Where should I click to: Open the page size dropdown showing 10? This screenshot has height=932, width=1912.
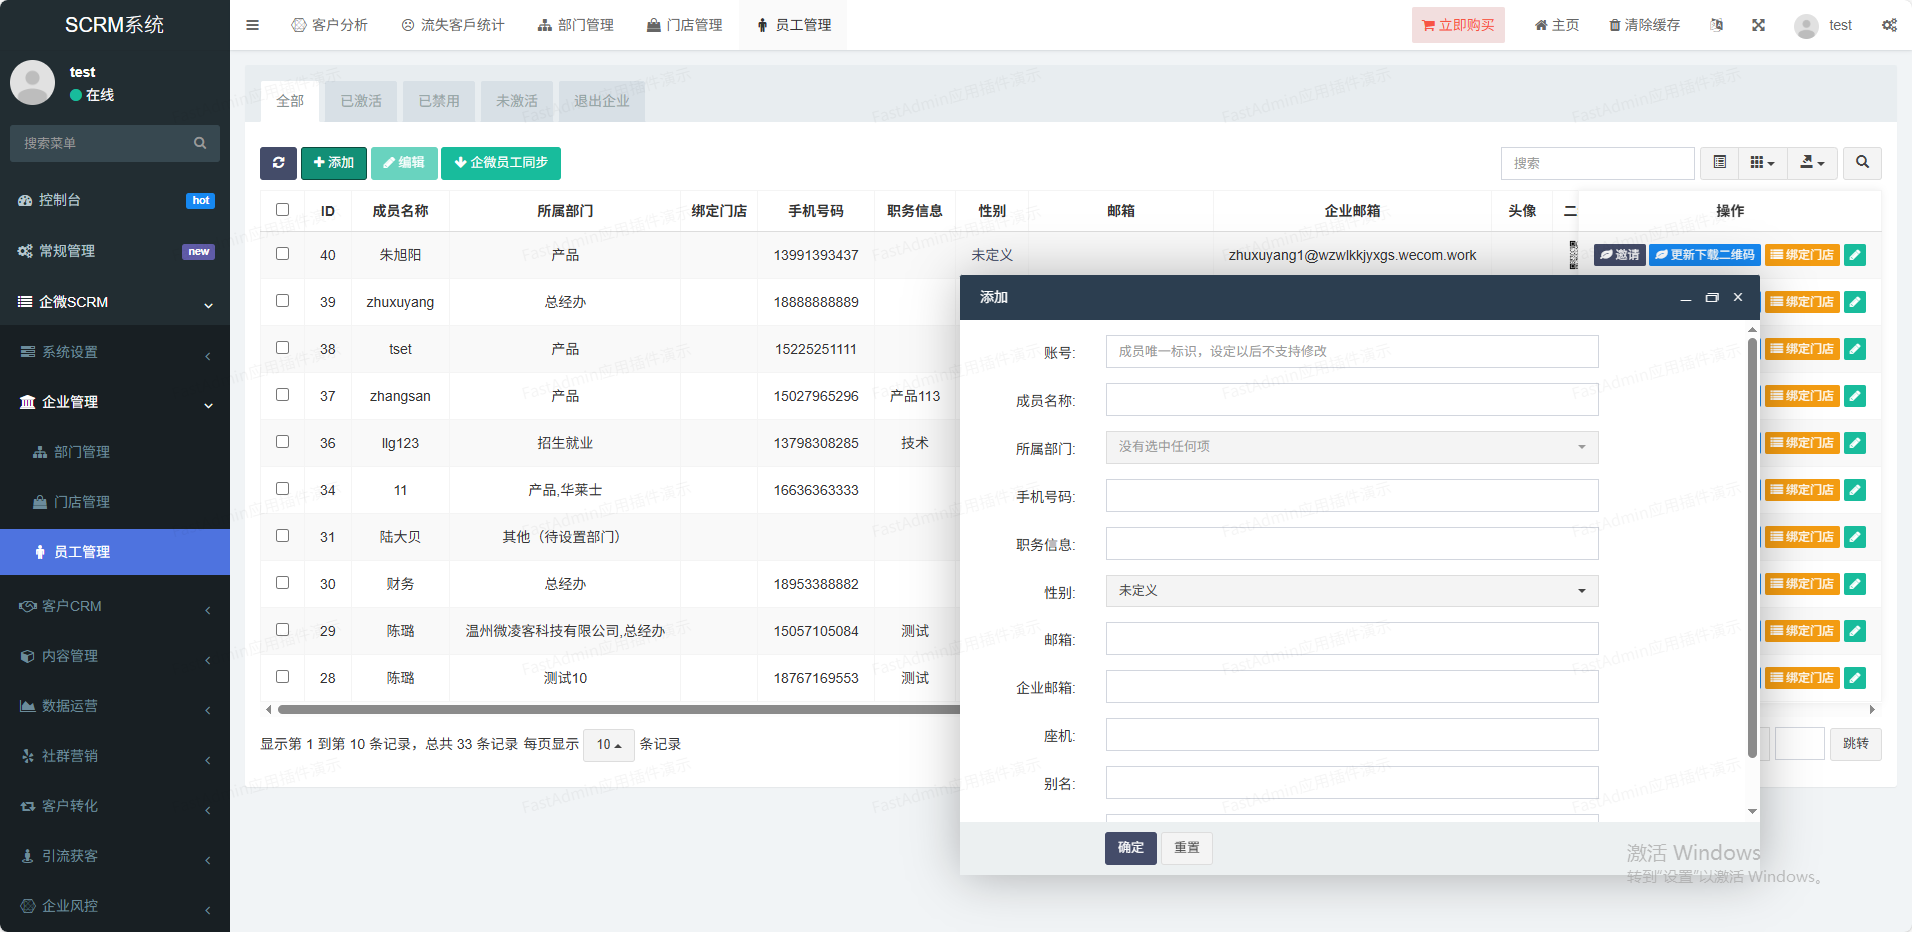point(608,745)
